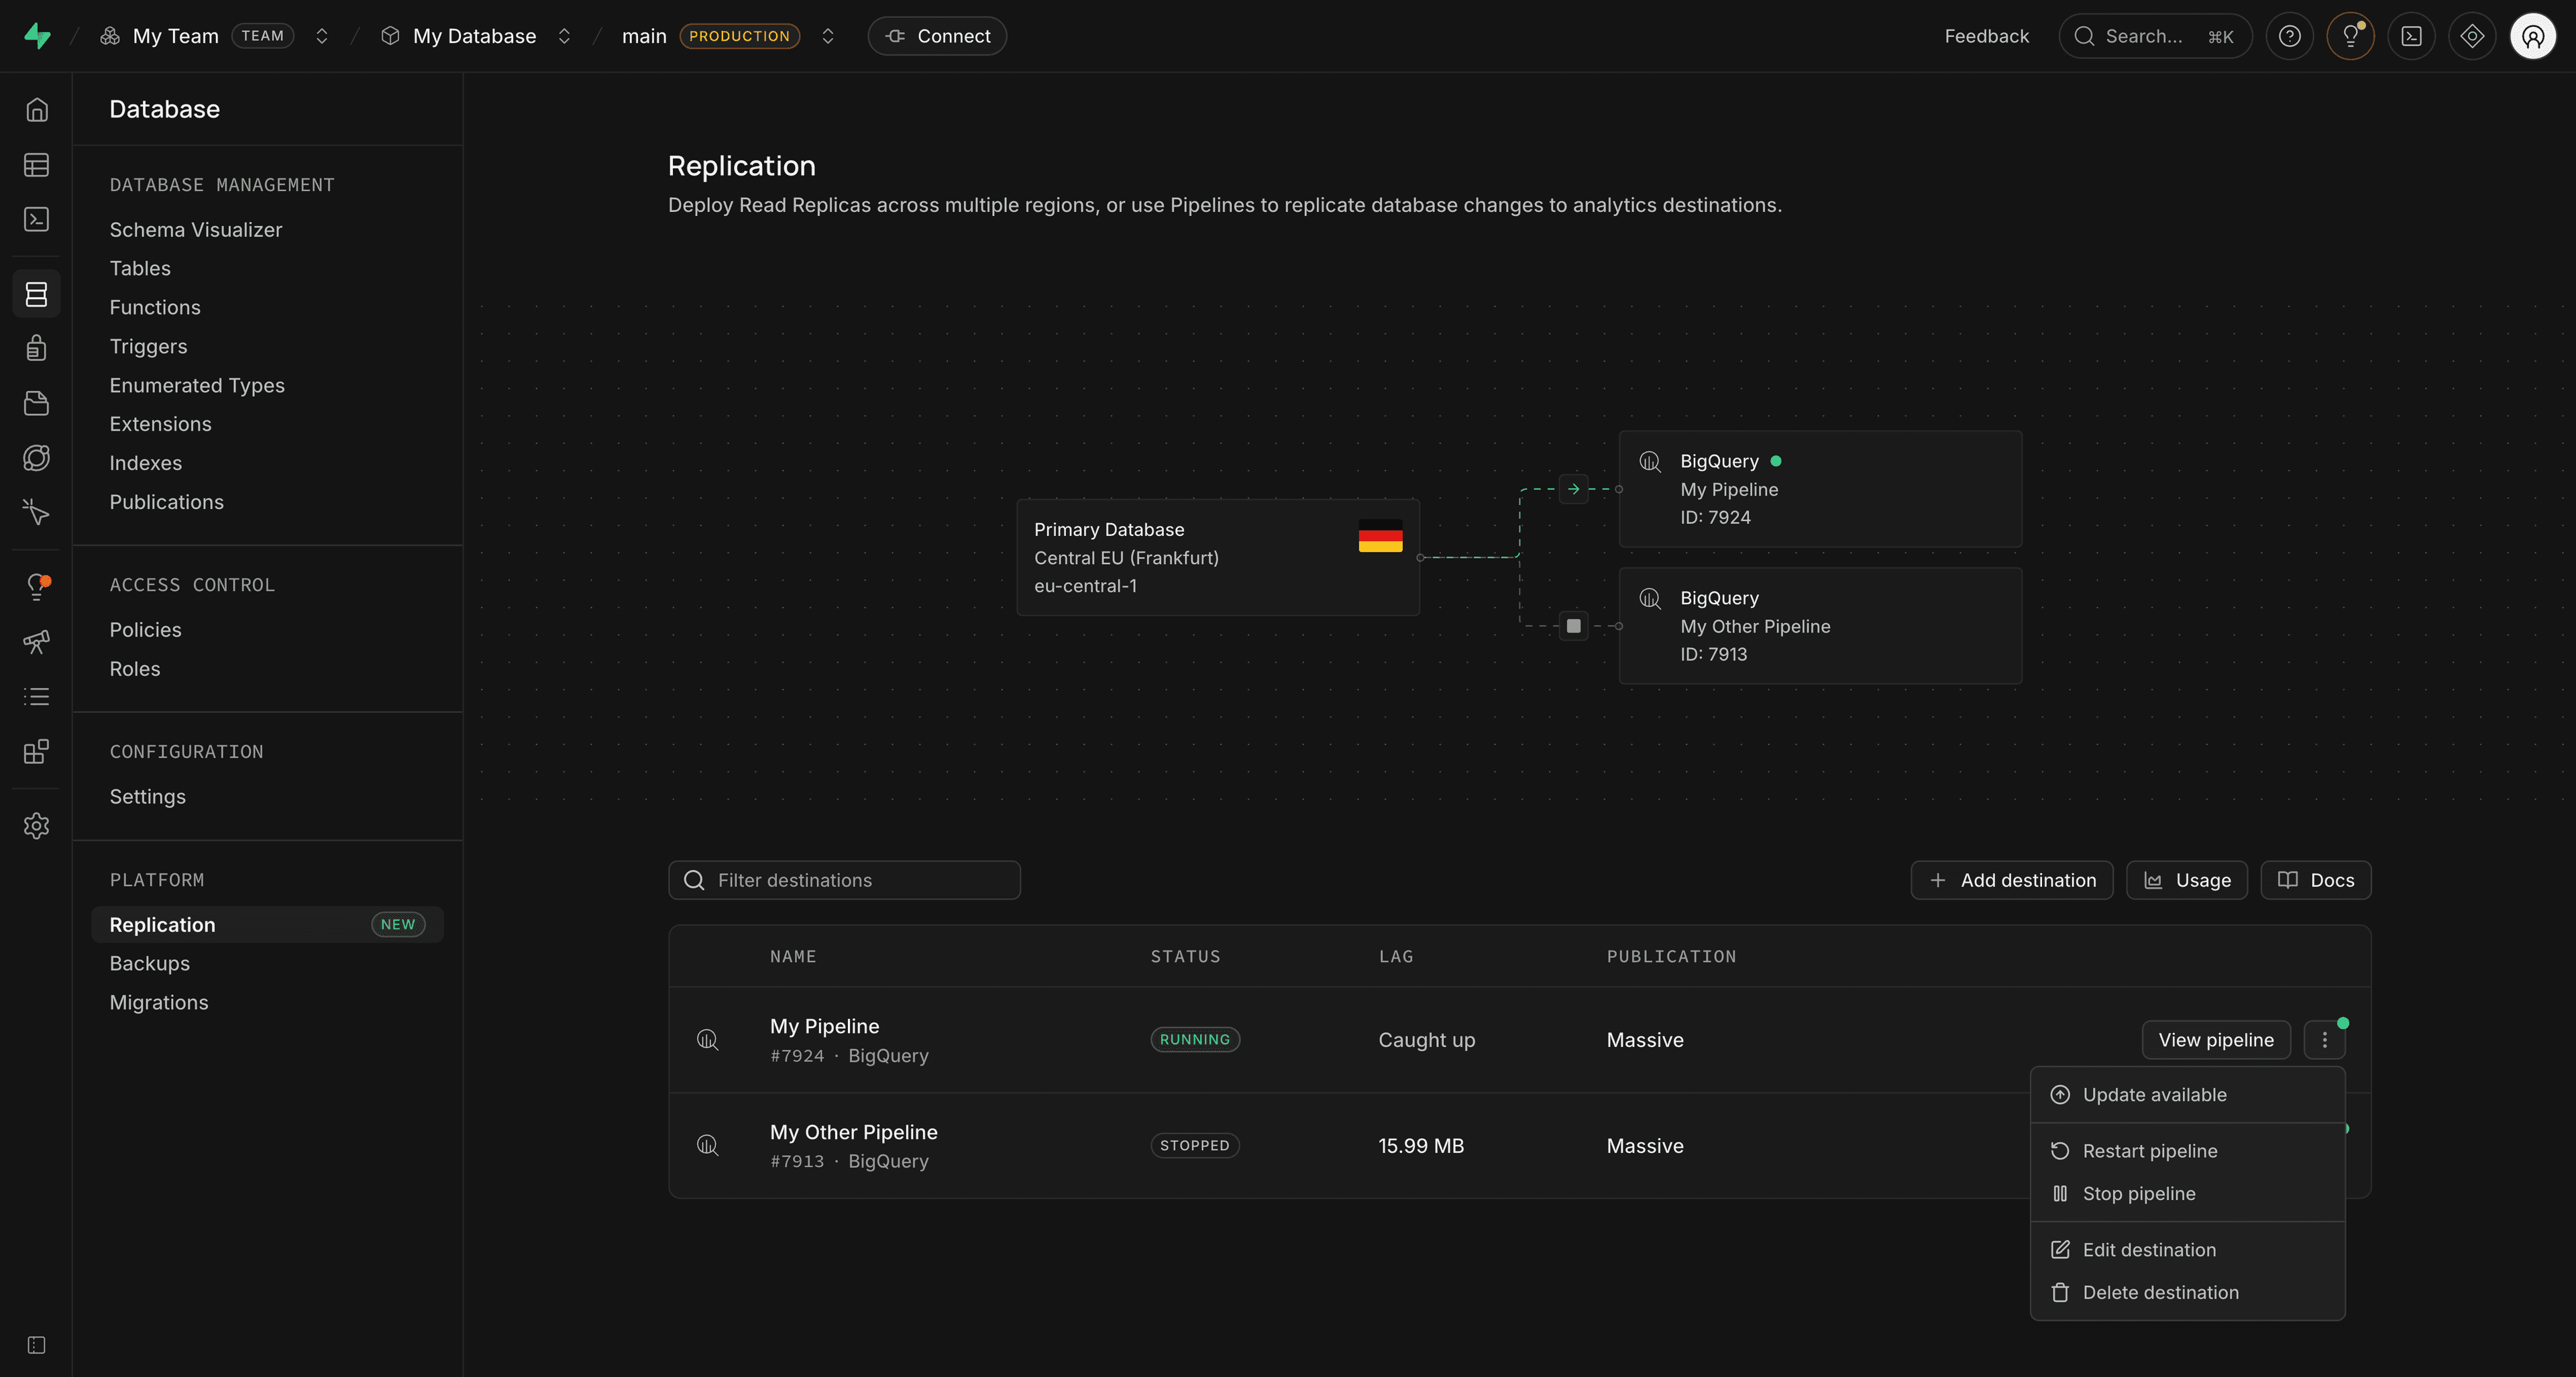
Task: Choose Stop pipeline from the menu
Action: pyautogui.click(x=2187, y=1194)
